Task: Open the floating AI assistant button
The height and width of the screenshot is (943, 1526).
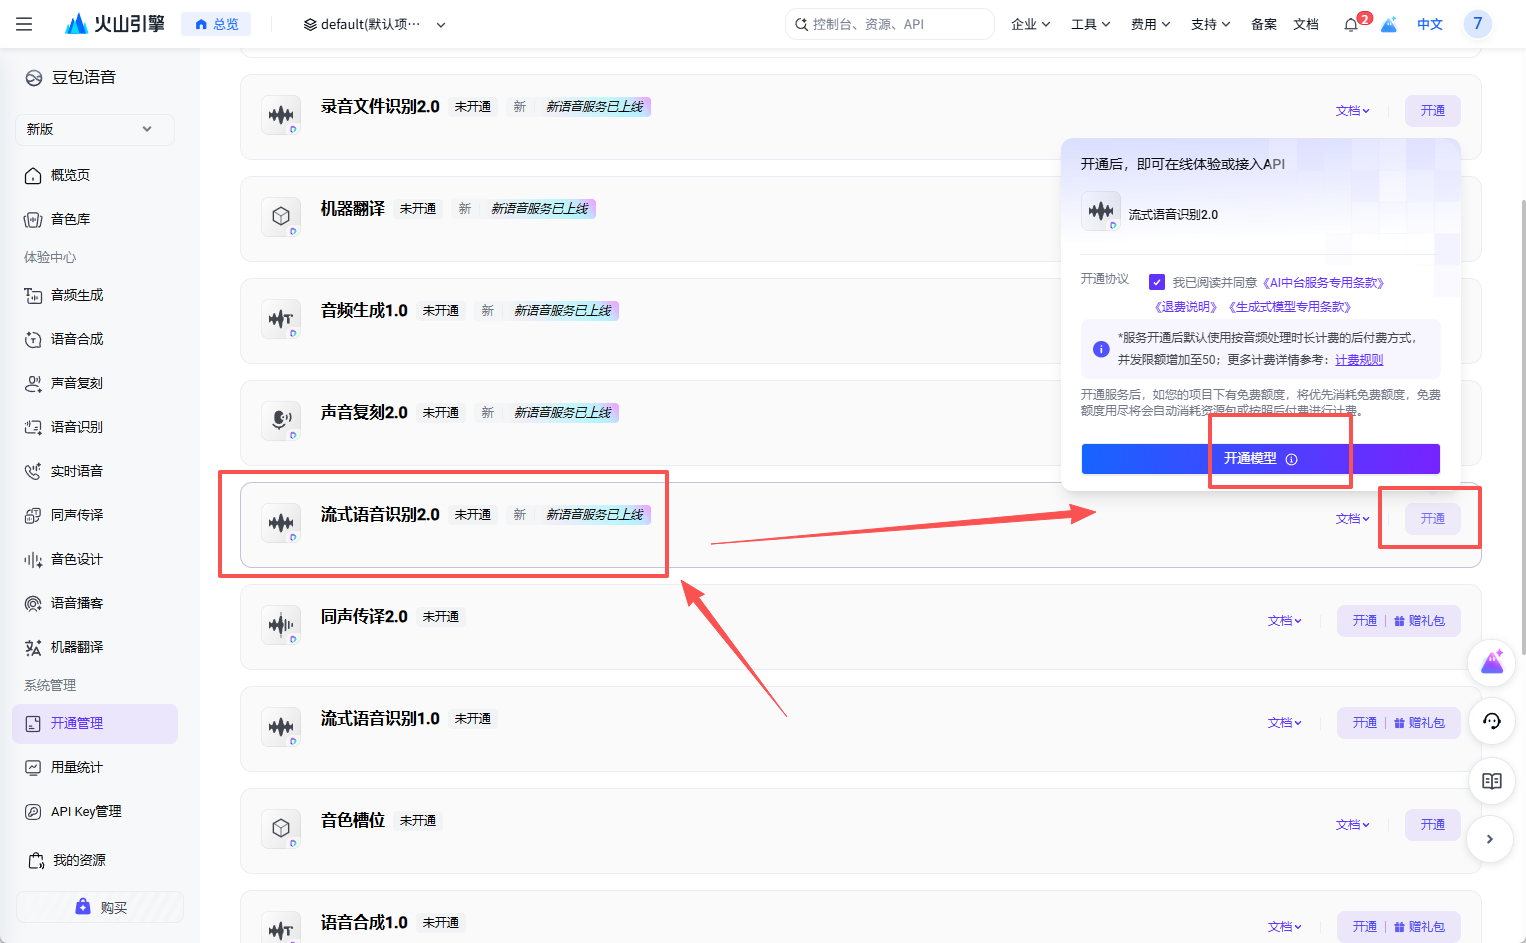Action: [1491, 662]
